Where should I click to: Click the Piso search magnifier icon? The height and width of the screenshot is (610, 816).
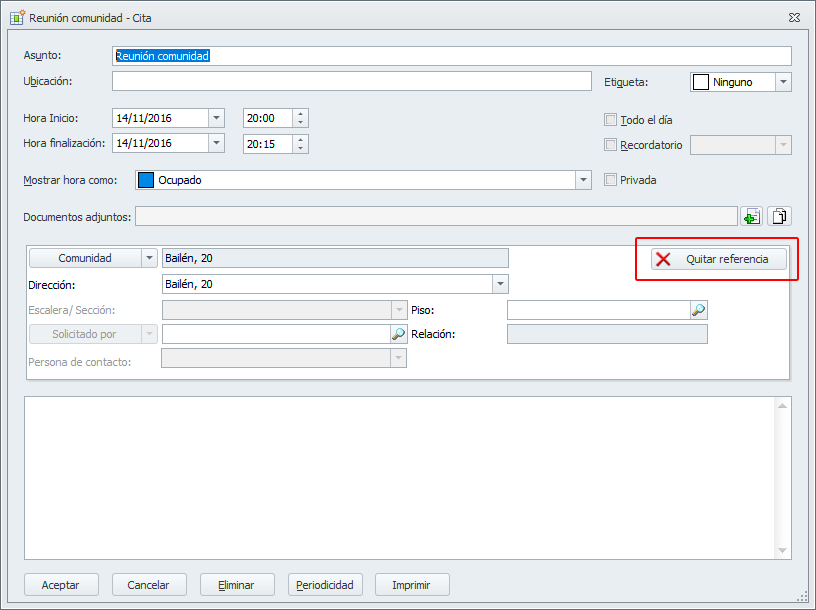(698, 310)
